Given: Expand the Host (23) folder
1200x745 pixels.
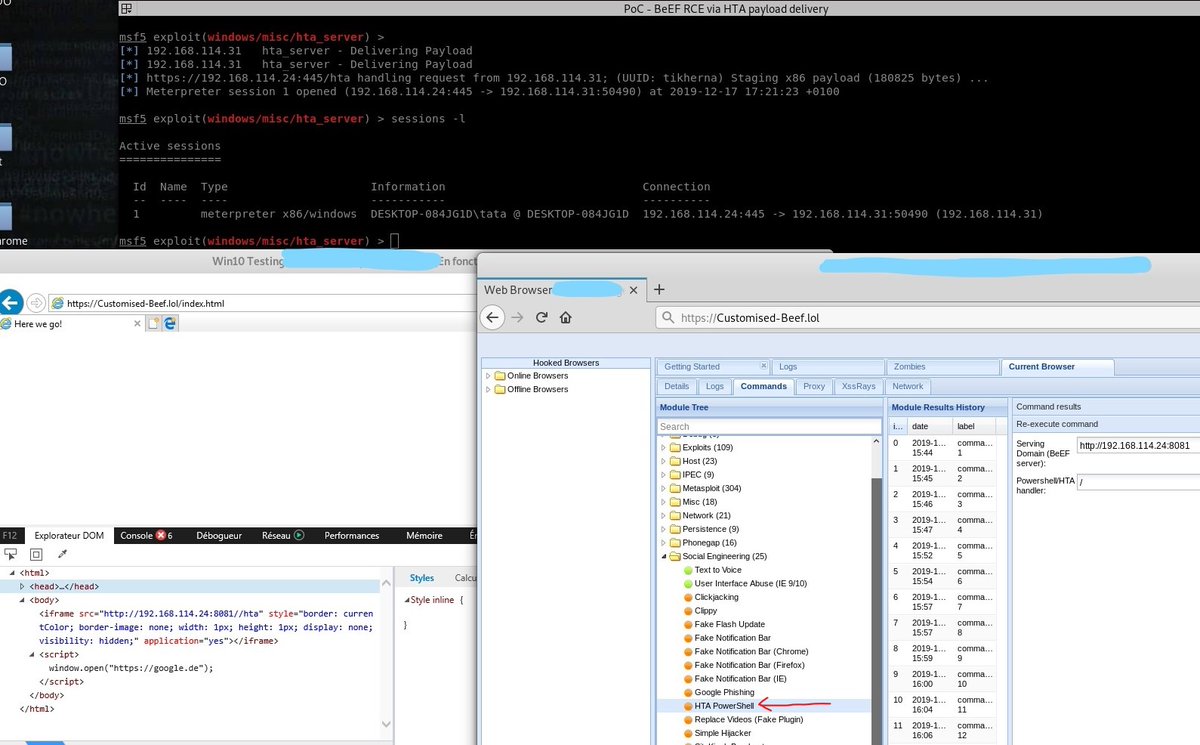Looking at the screenshot, I should point(663,461).
